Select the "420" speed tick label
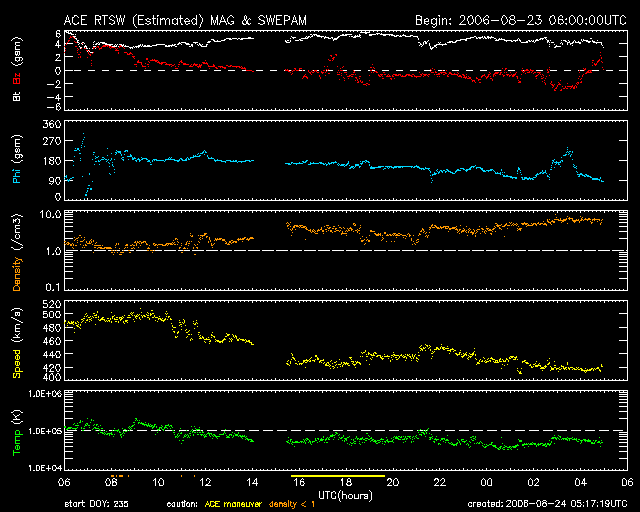 [52, 367]
